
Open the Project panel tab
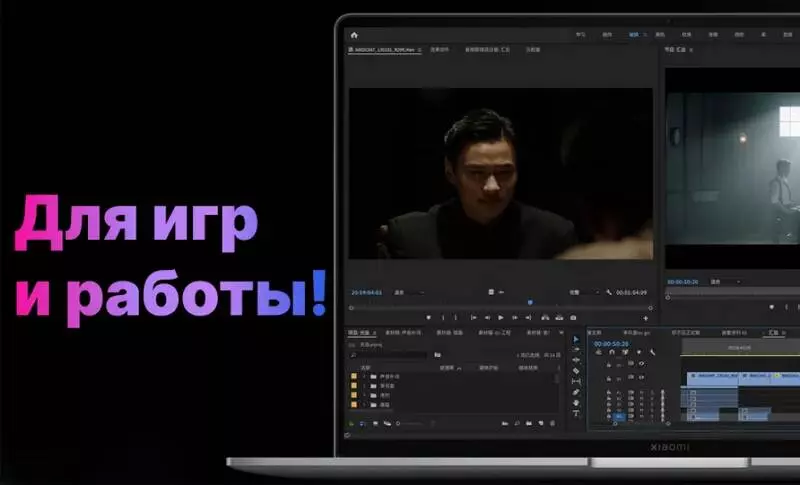click(362, 333)
